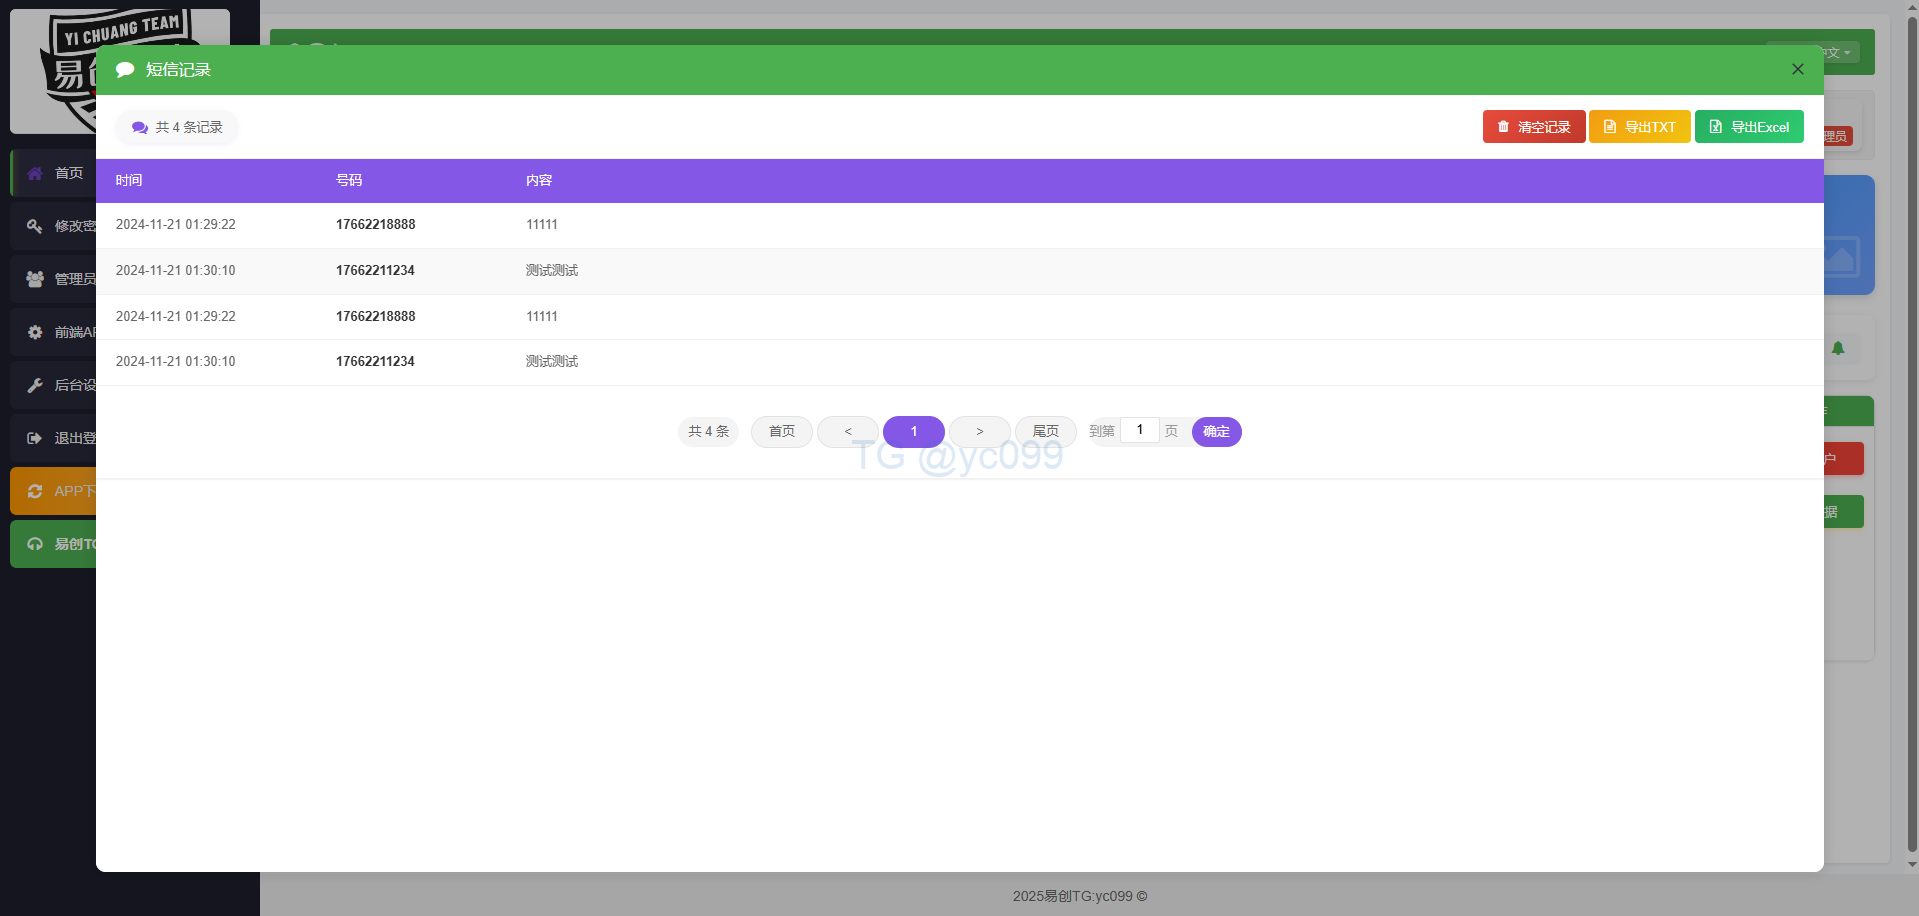Click the page number input field
The image size is (1919, 916).
click(x=1139, y=430)
